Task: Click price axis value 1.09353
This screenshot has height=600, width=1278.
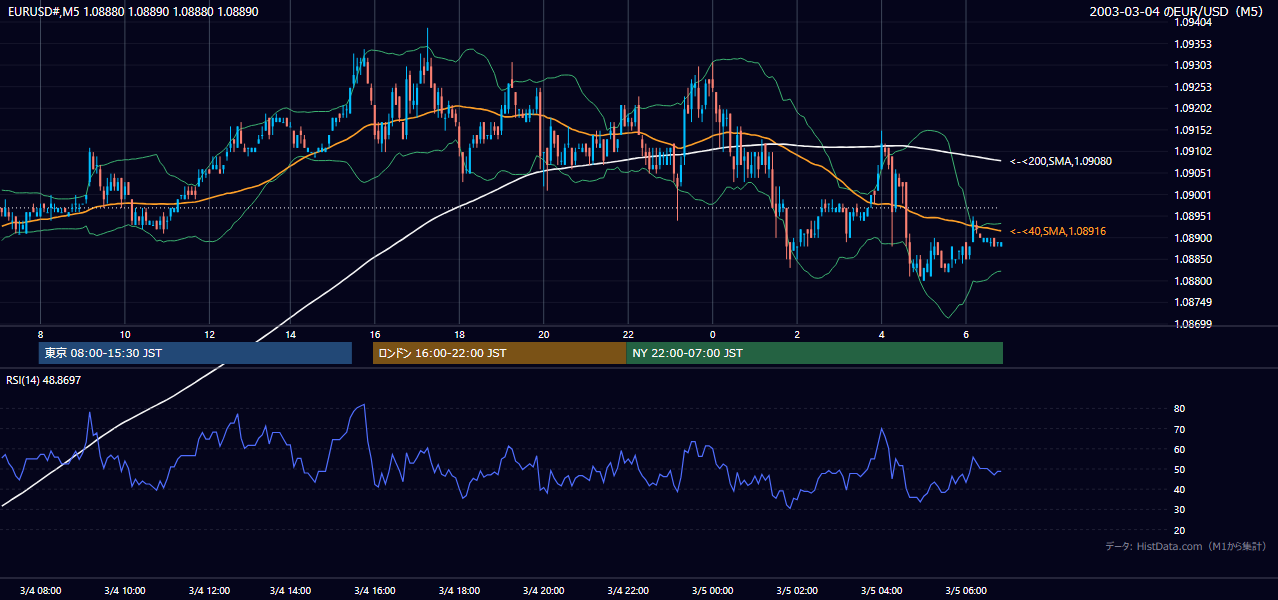Action: coord(1192,44)
